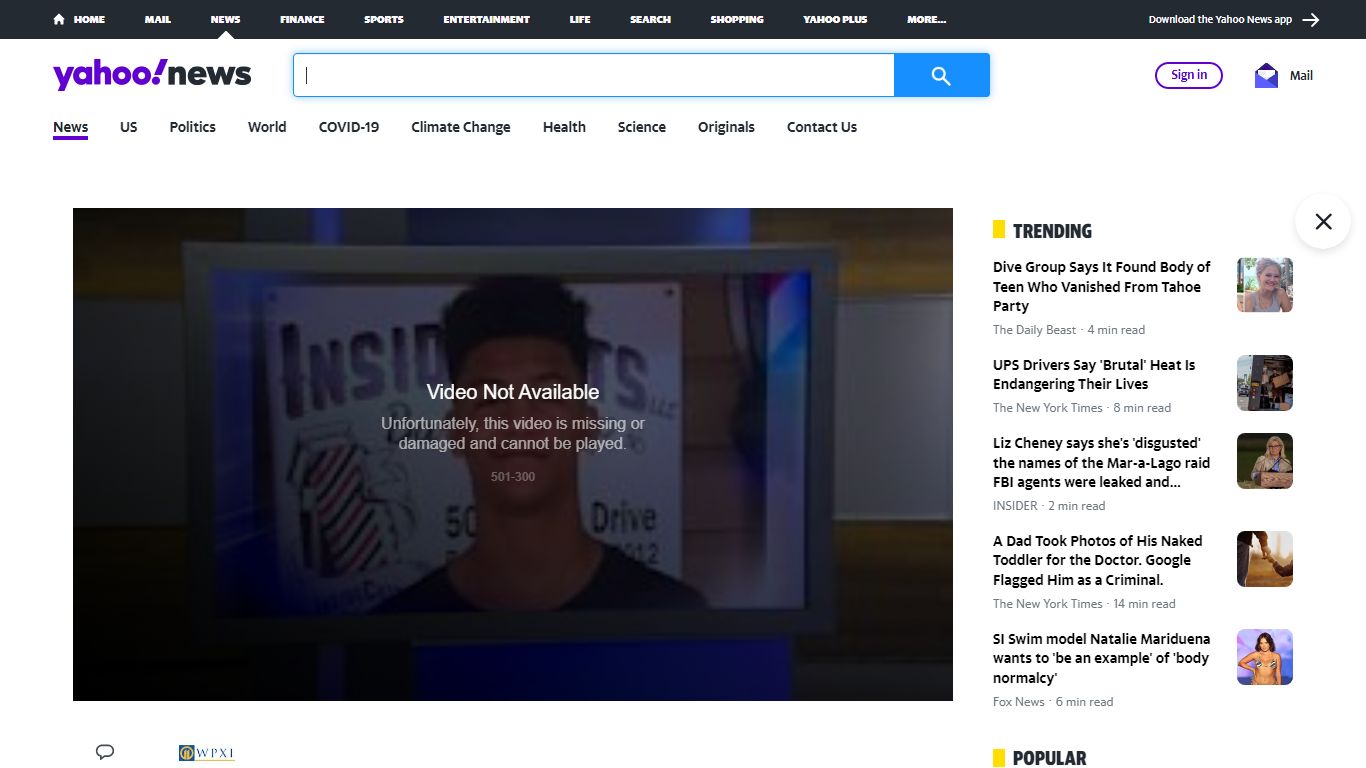1366x768 pixels.
Task: Click the 'POPULAR' section heading
Action: click(1049, 758)
